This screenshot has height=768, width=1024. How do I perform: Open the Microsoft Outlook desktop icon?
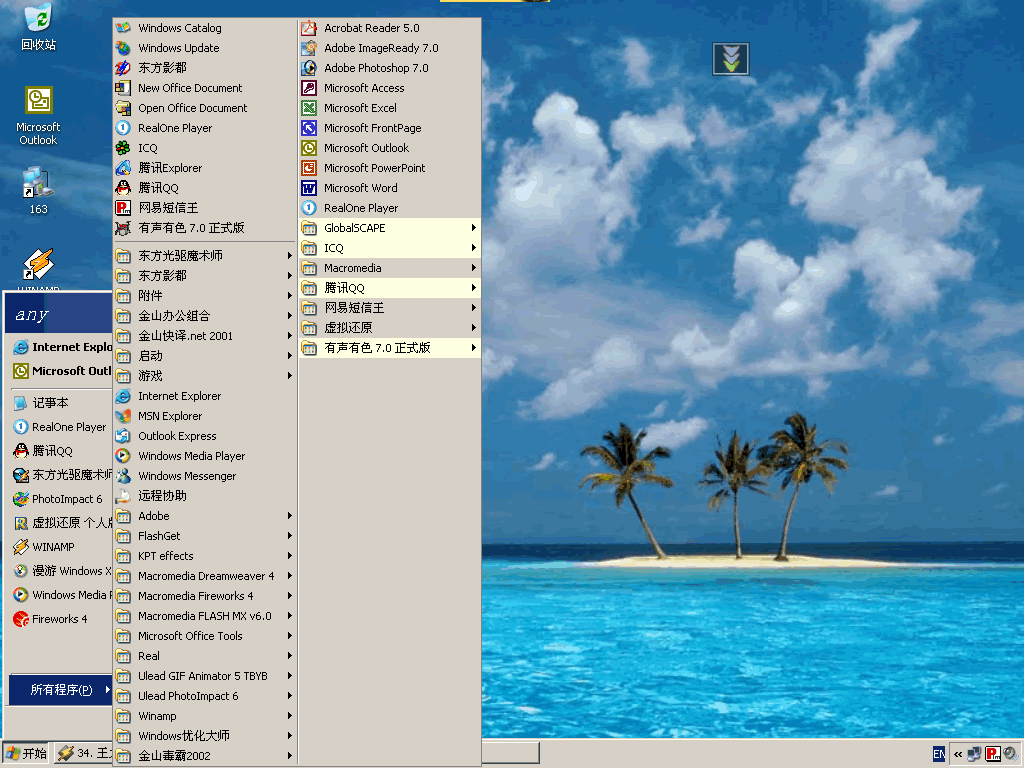(x=38, y=102)
